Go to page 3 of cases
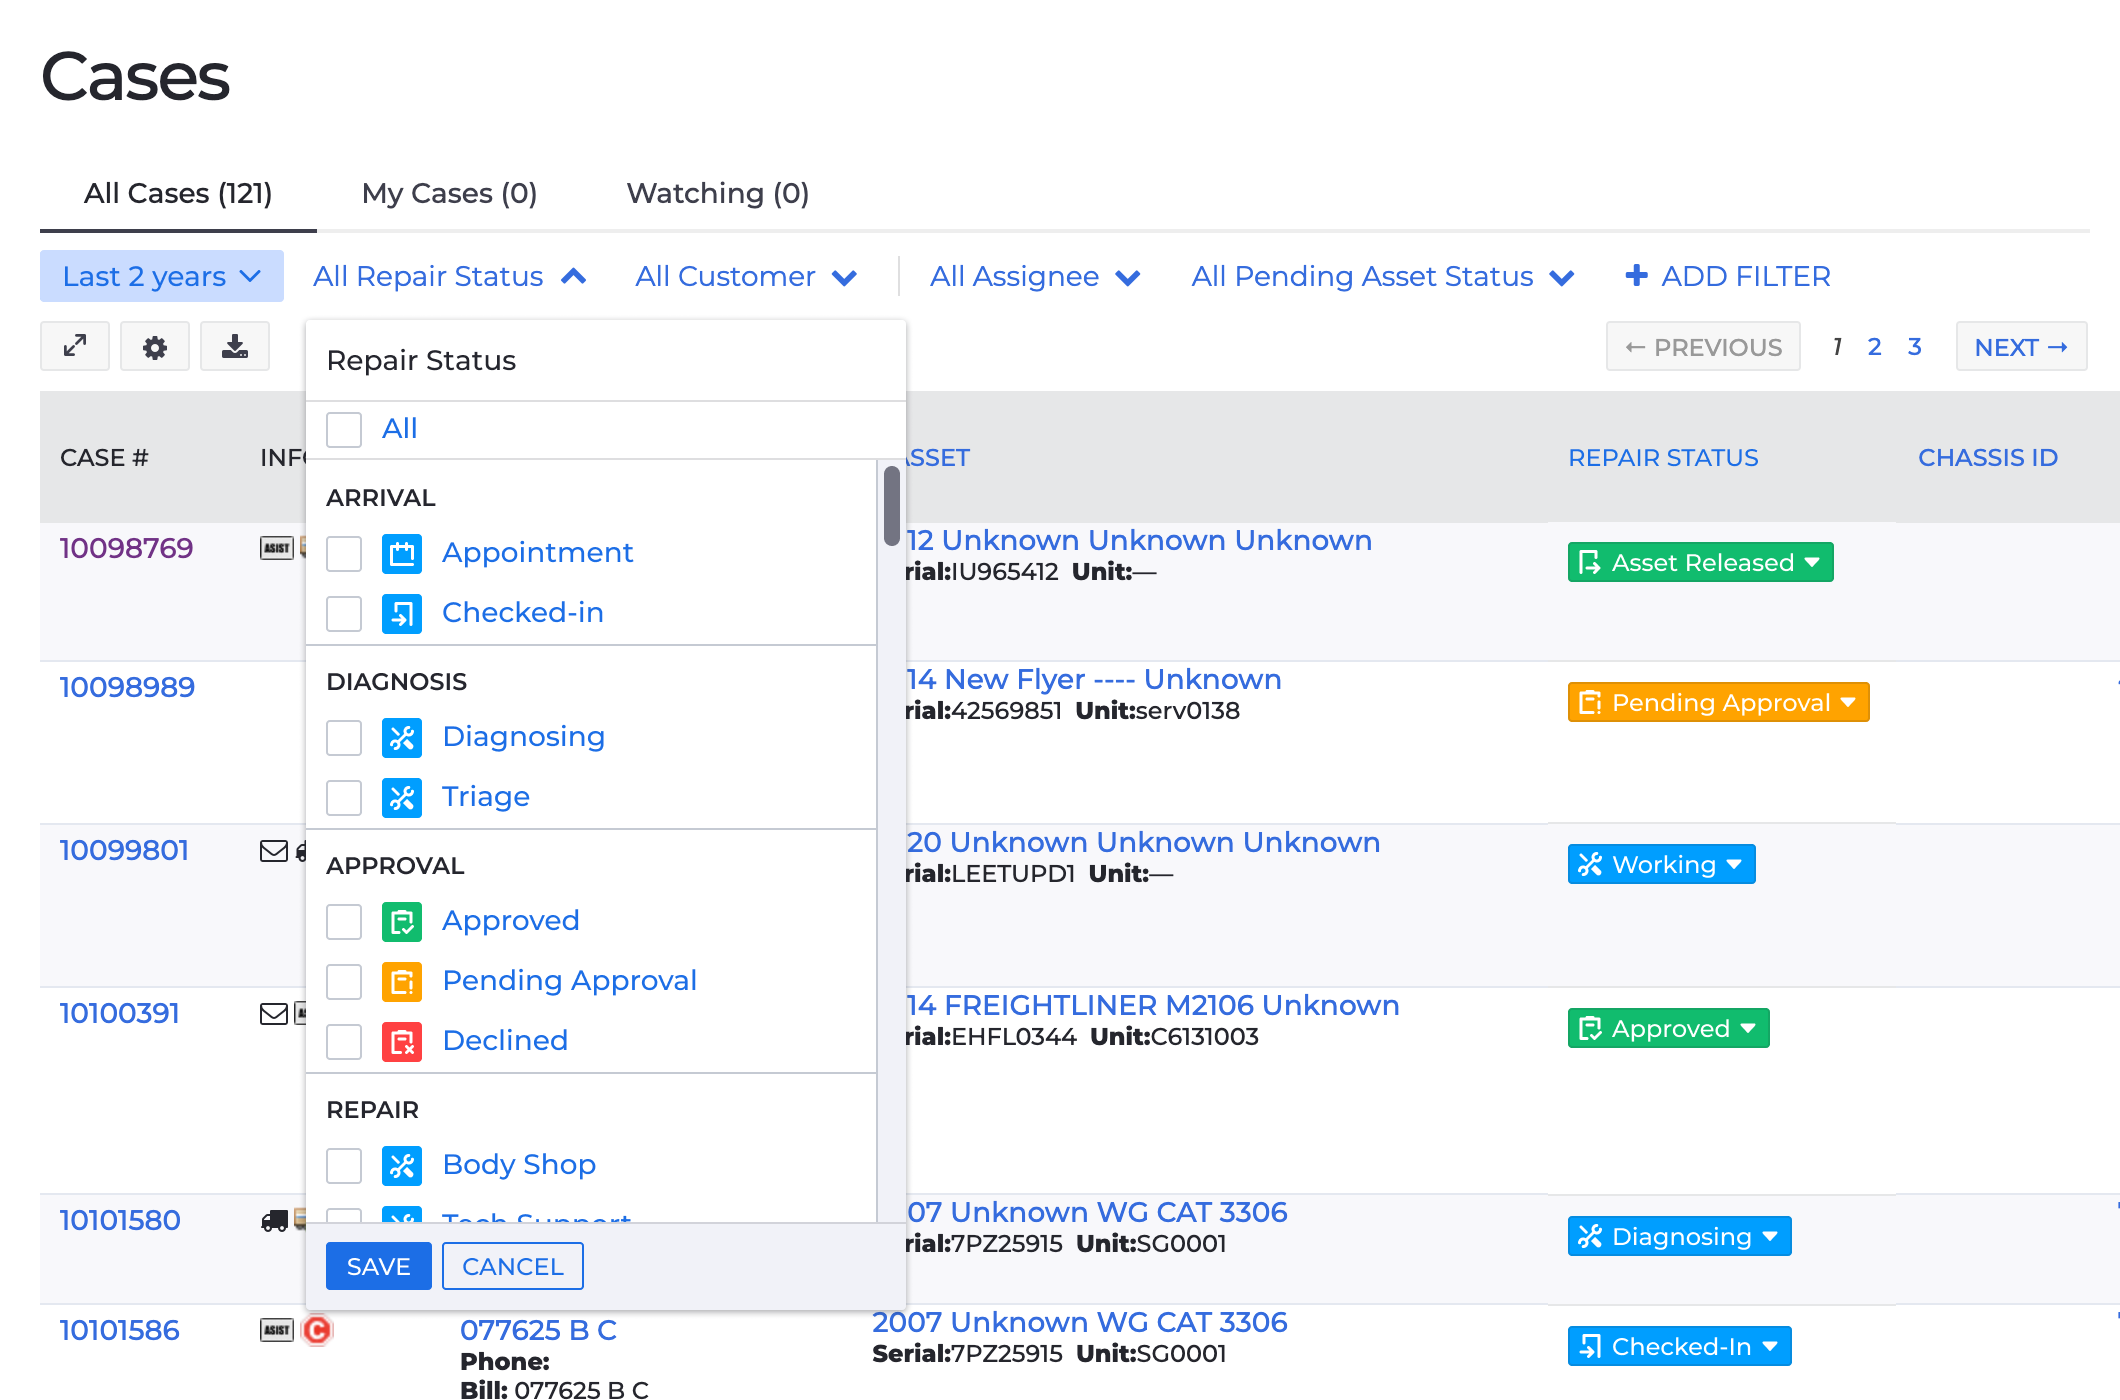Image resolution: width=2120 pixels, height=1400 pixels. [1914, 347]
